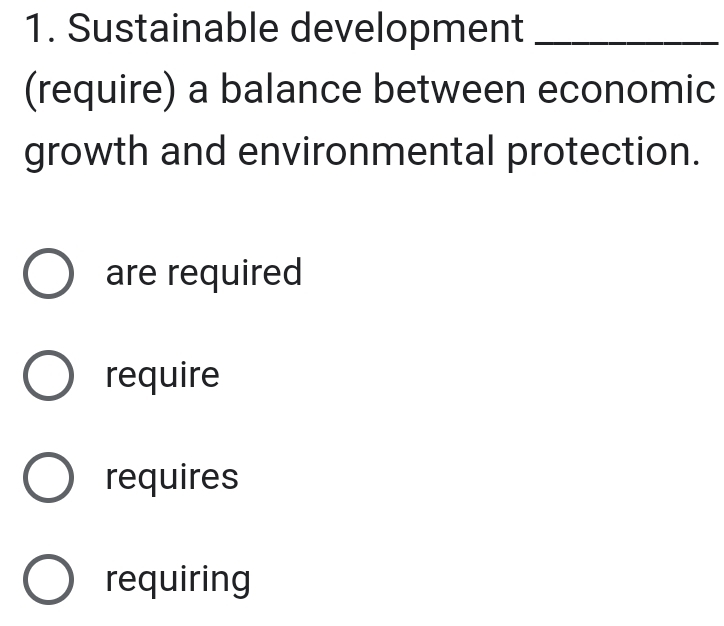Click the 'requiring' answer label text
724x626 pixels.
(x=178, y=580)
